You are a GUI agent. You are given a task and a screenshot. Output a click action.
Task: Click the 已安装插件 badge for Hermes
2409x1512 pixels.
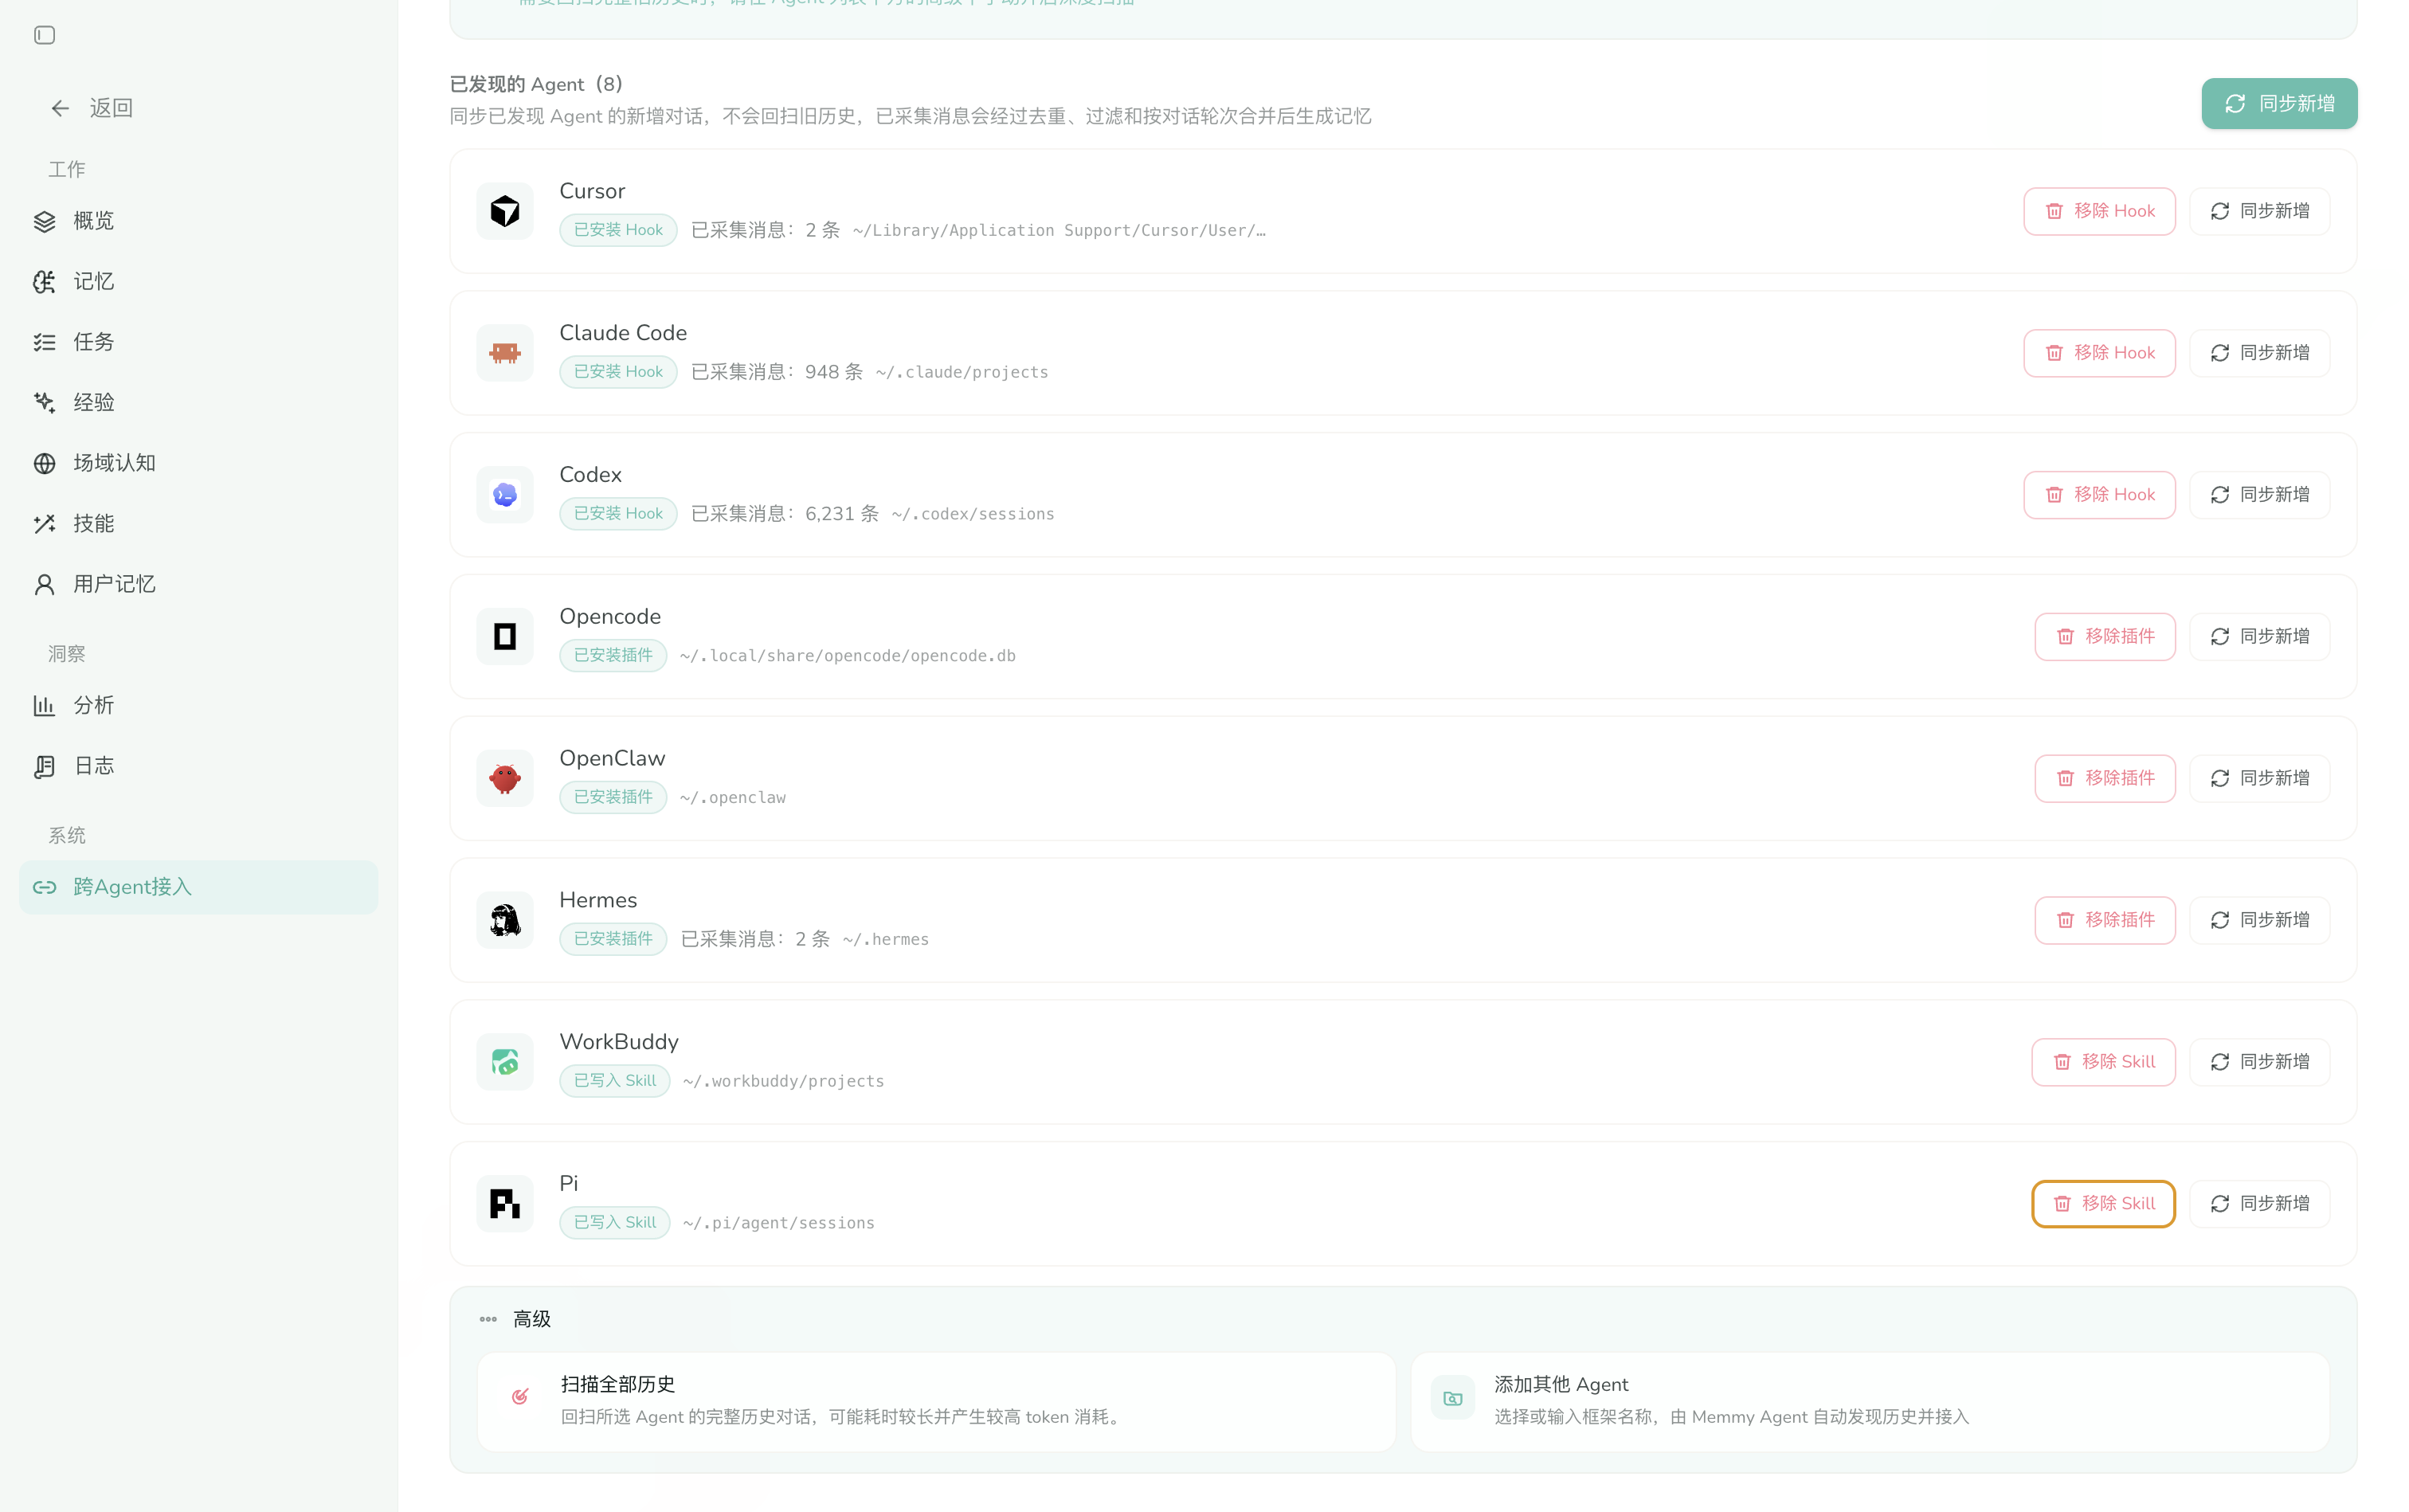(x=613, y=939)
